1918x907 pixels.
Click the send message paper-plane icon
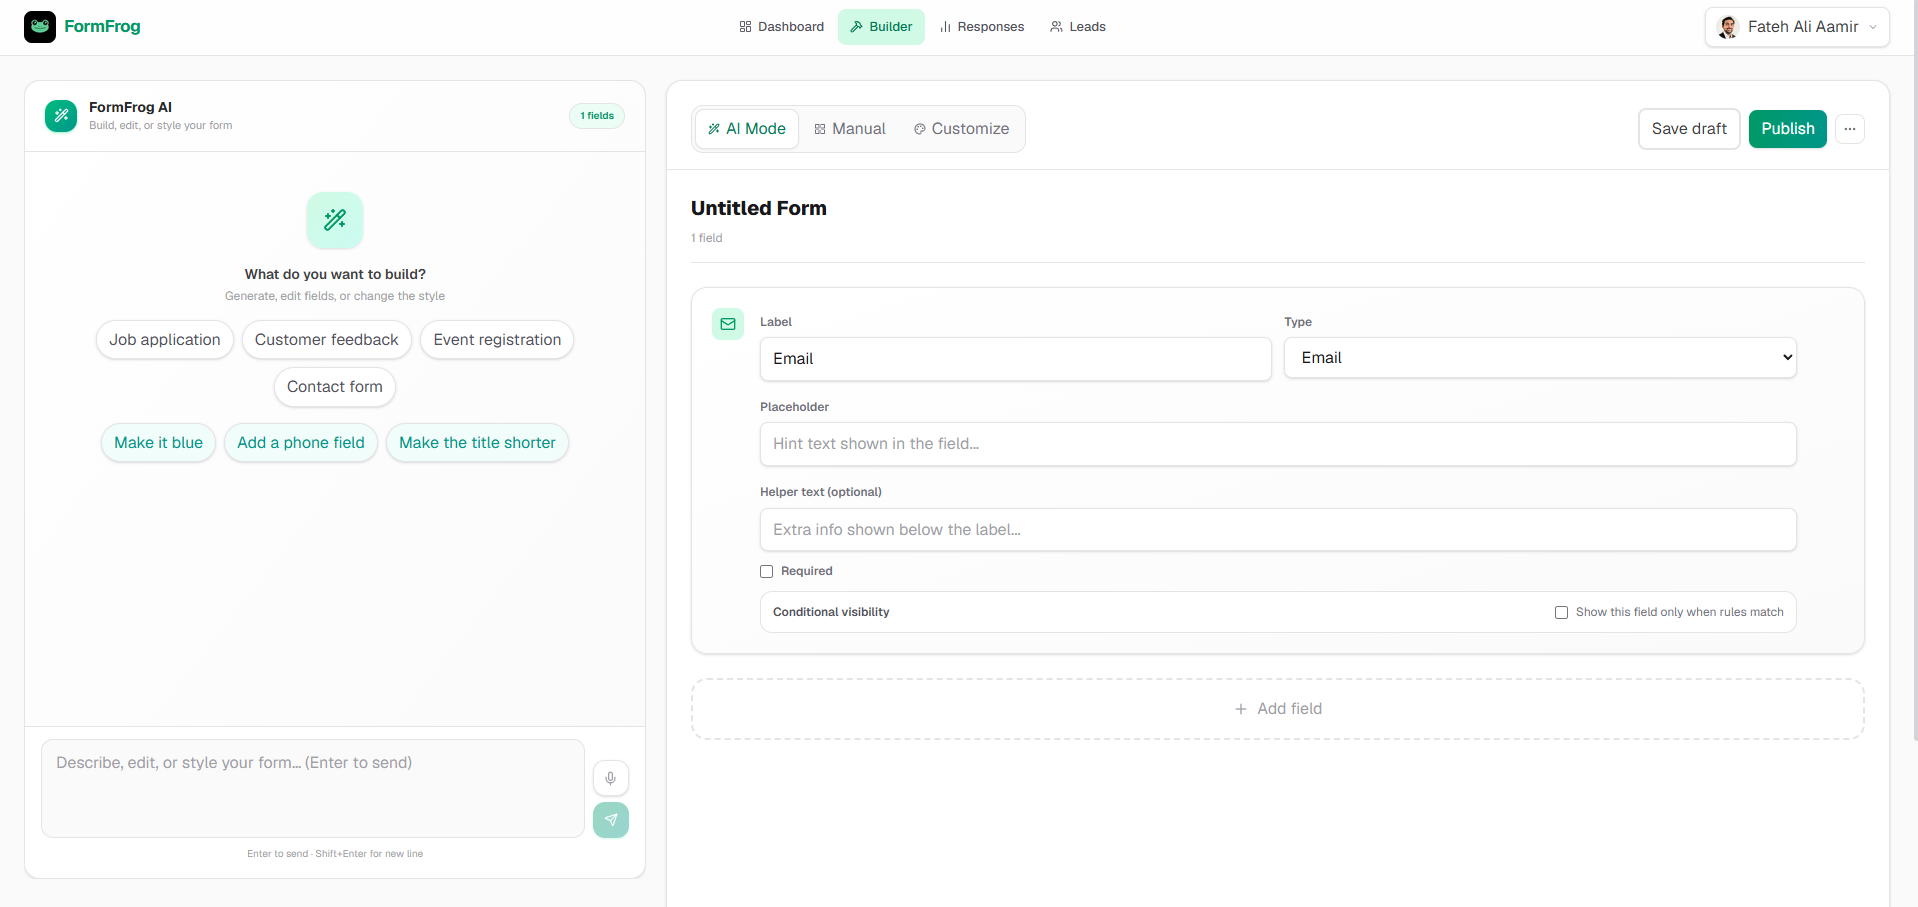pos(611,820)
